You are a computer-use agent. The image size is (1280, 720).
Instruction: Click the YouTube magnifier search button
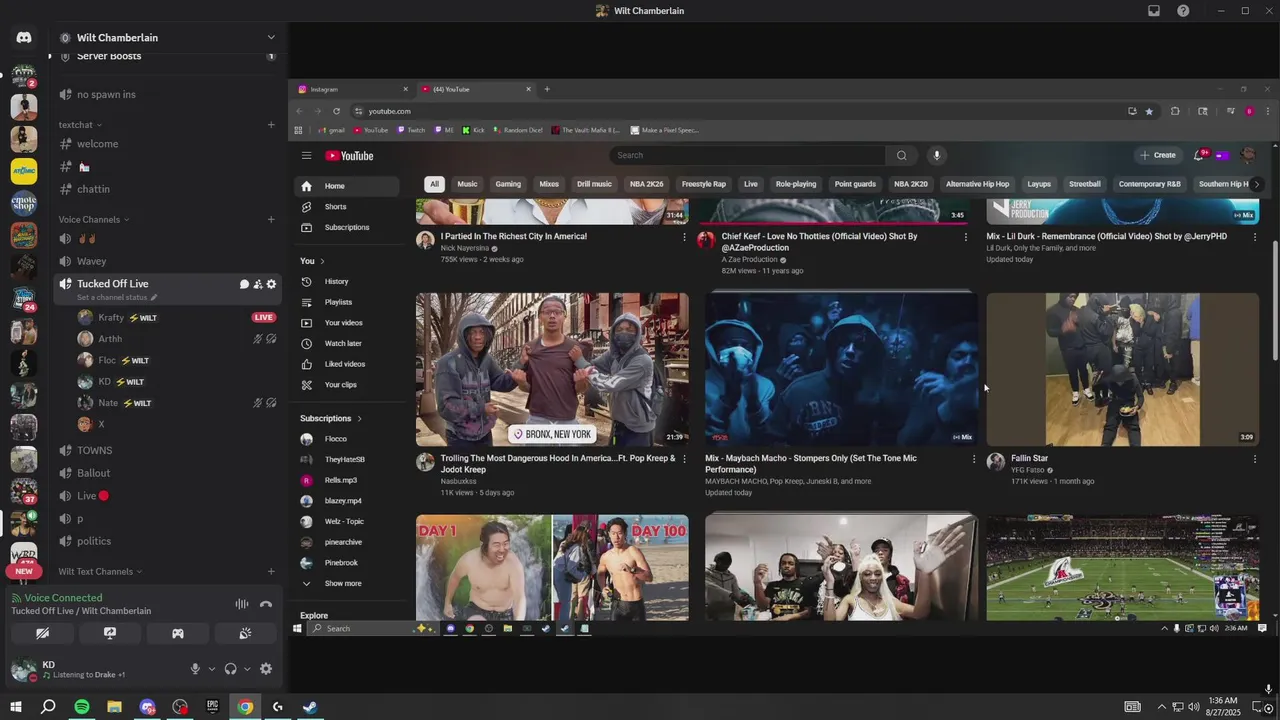(x=901, y=155)
